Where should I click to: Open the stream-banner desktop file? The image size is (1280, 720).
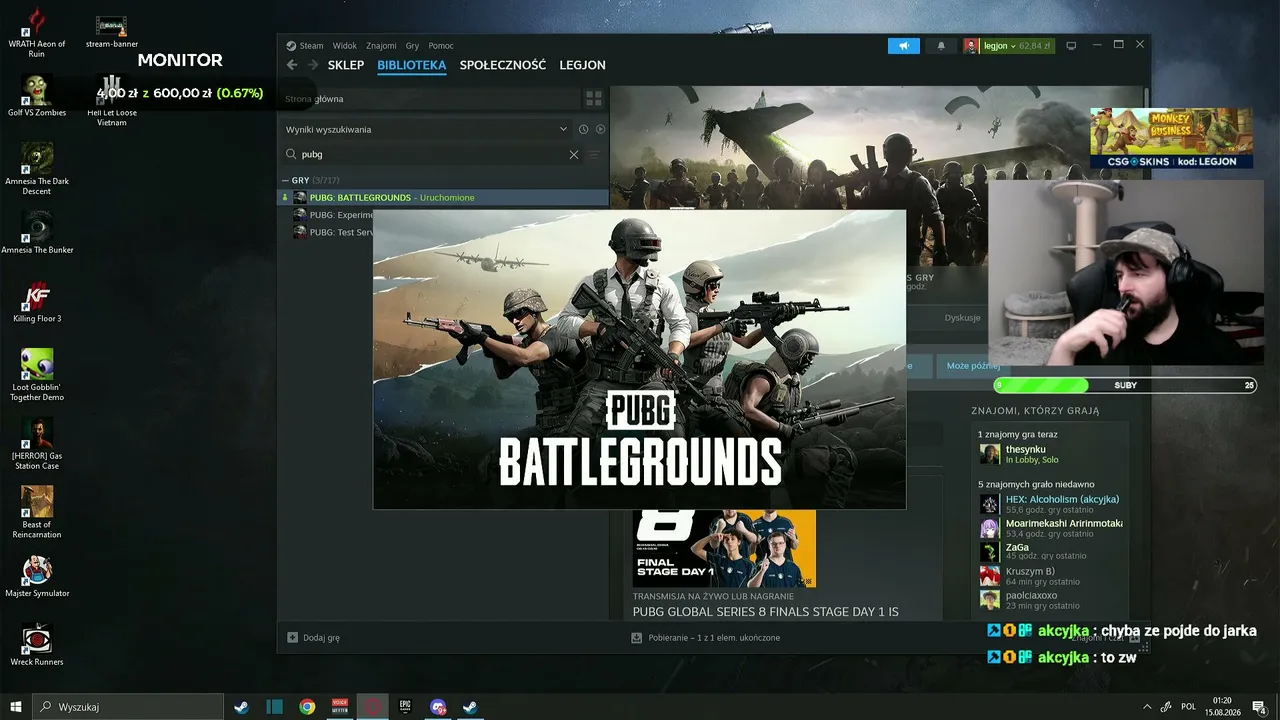pos(112,32)
